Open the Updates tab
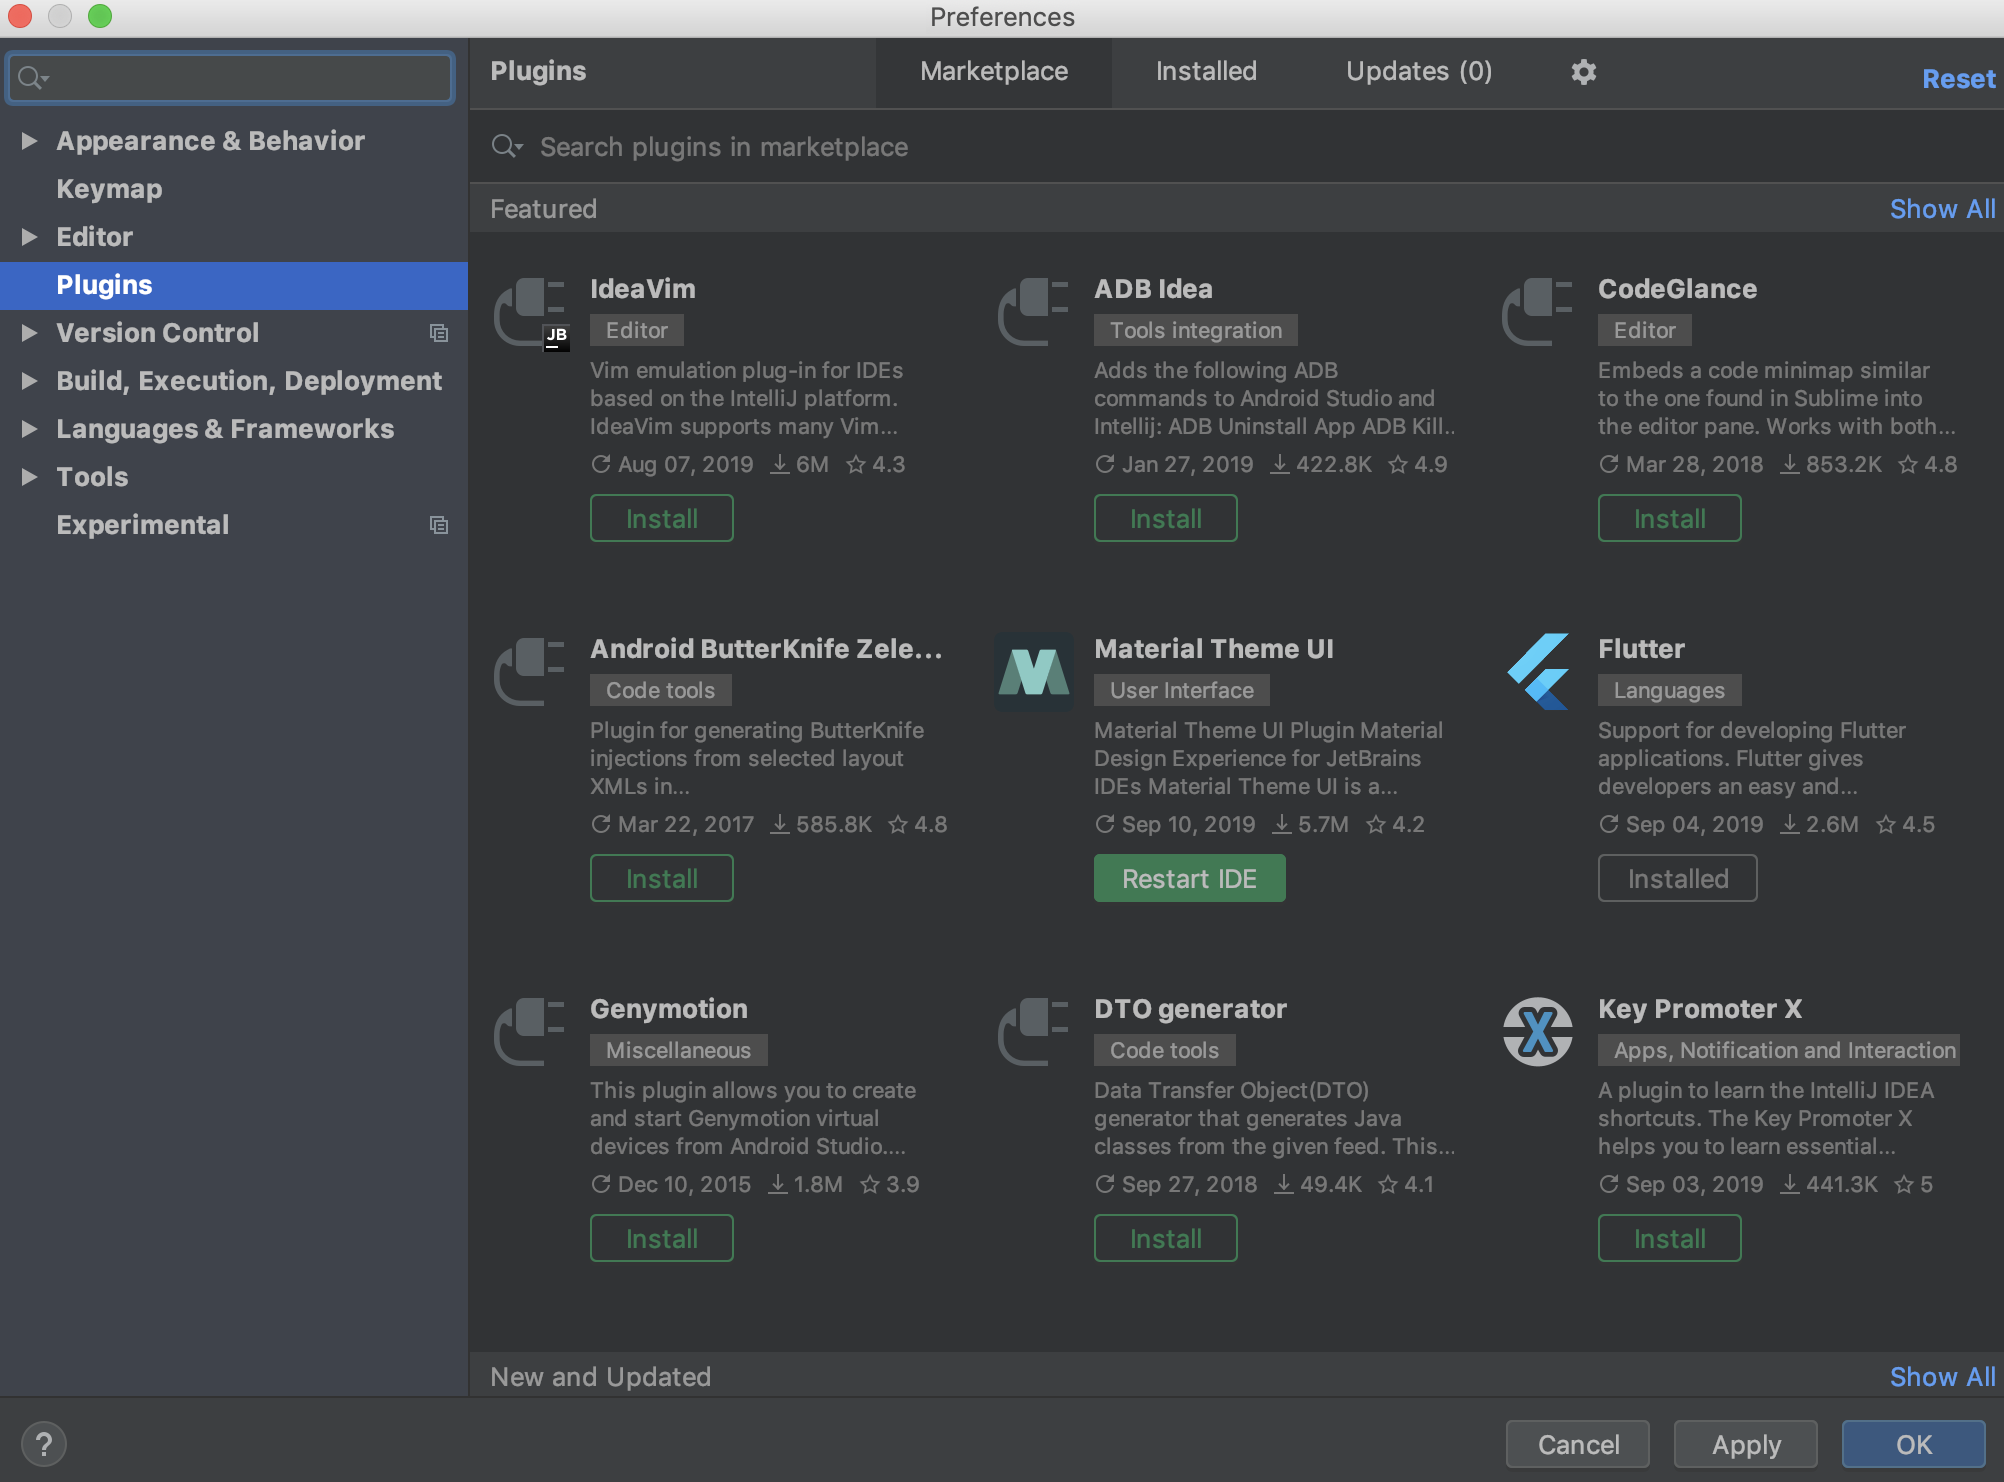The image size is (2004, 1482). [1418, 71]
